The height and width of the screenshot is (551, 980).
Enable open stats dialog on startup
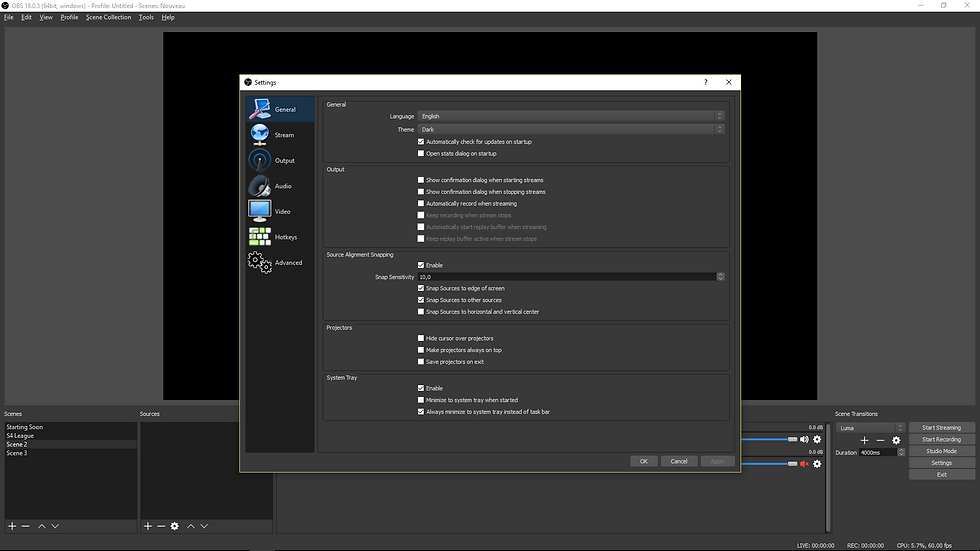click(x=421, y=153)
